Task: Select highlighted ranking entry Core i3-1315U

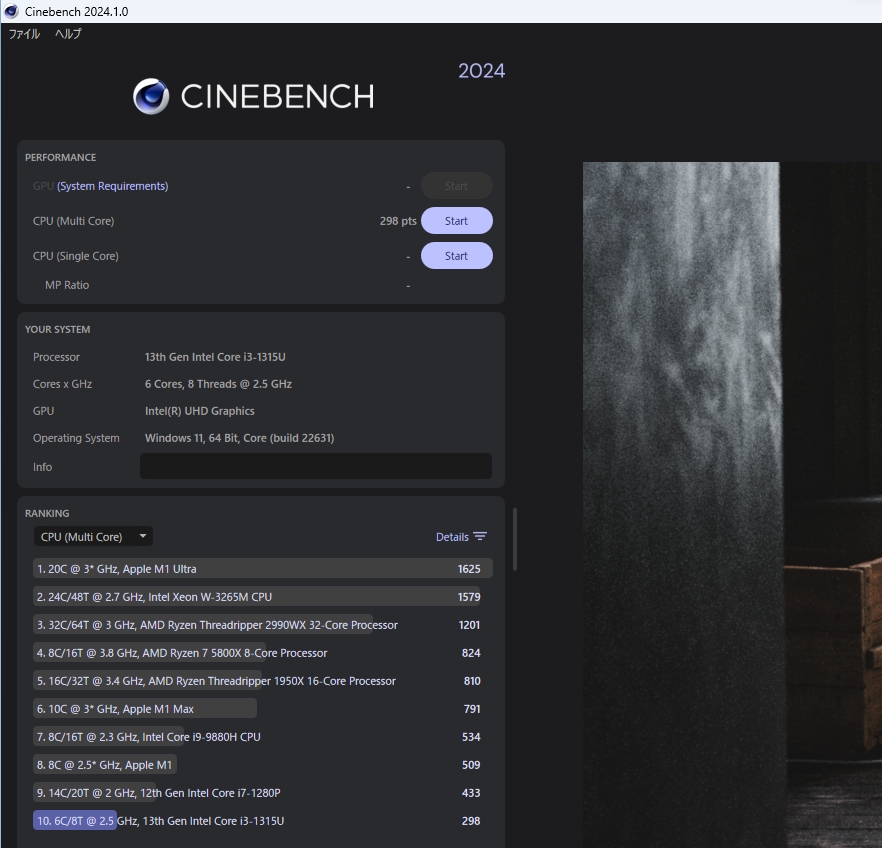Action: 263,821
